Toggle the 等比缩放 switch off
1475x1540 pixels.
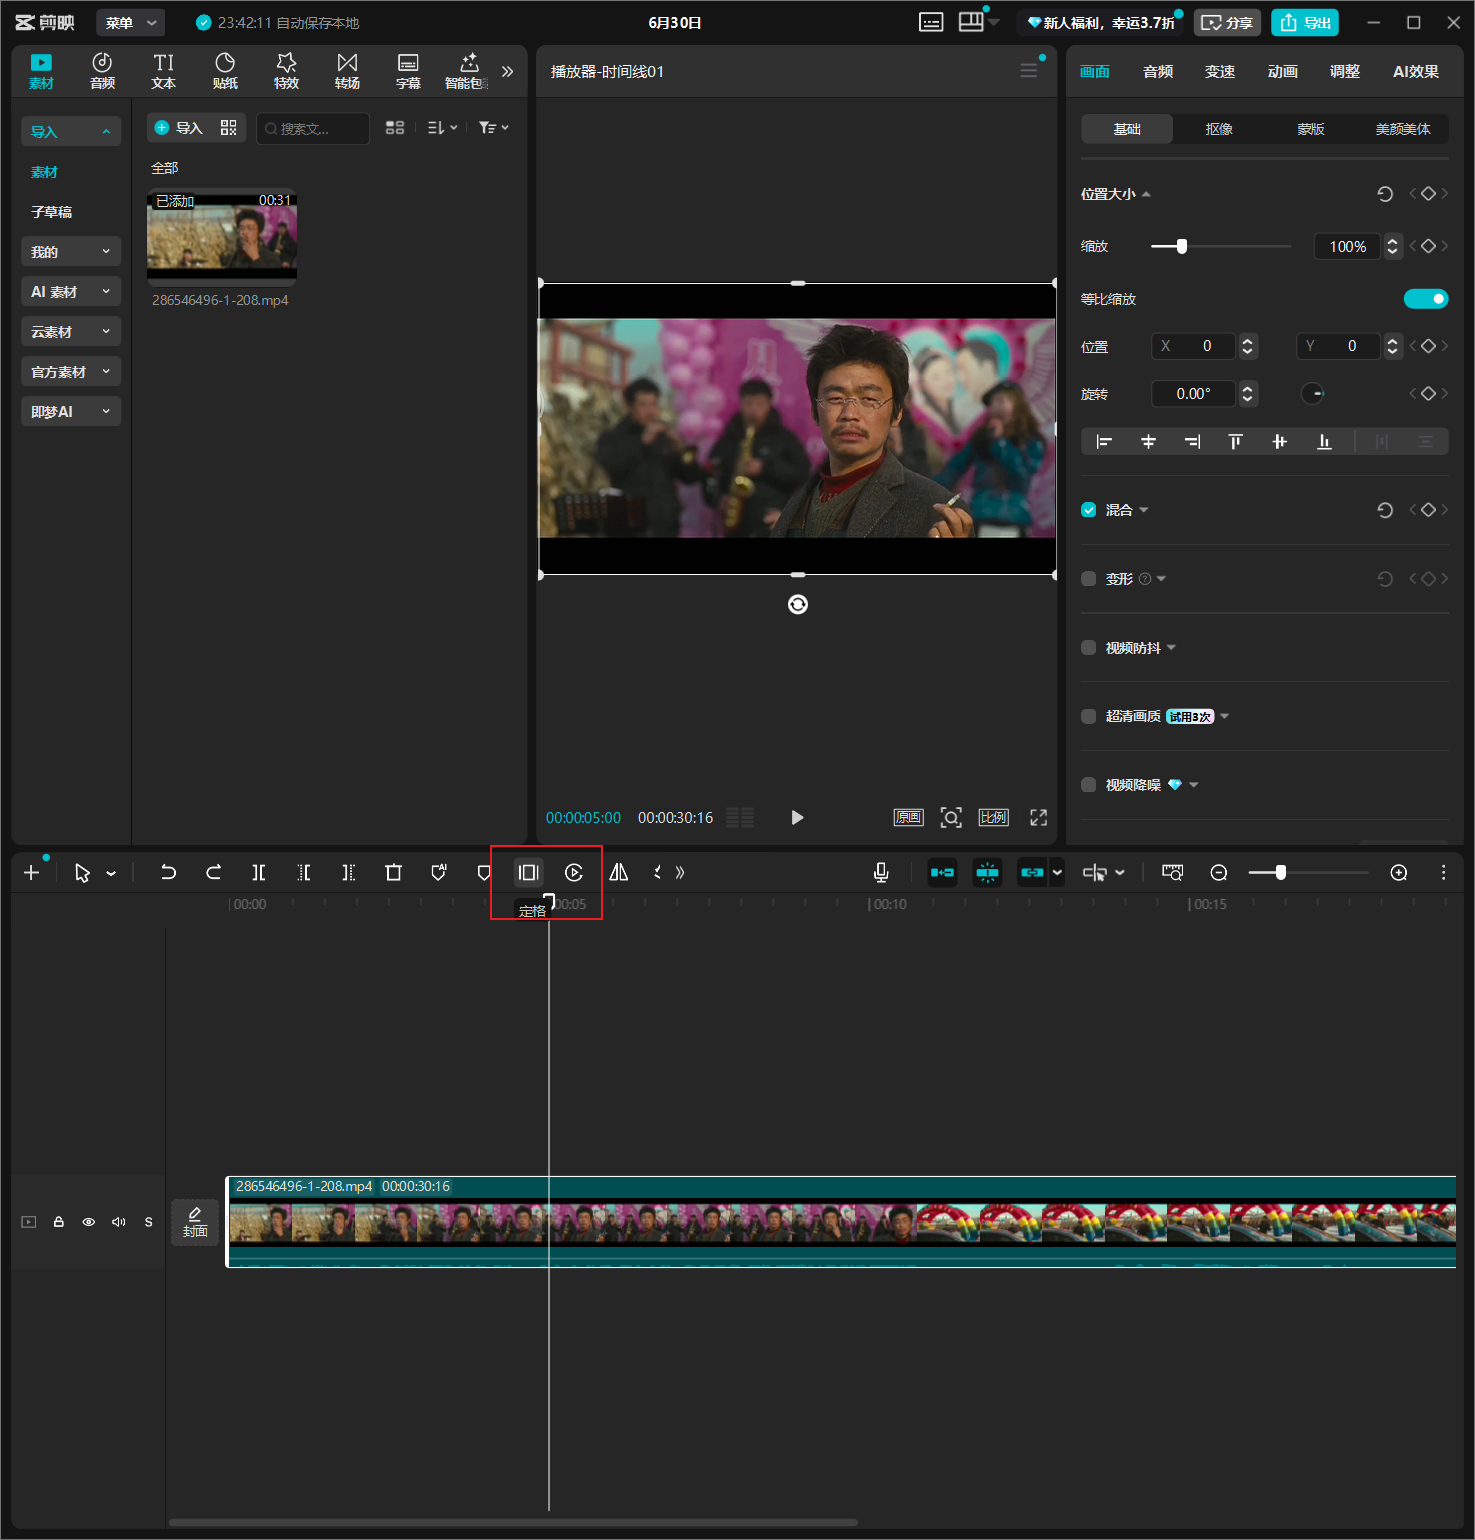click(1426, 299)
